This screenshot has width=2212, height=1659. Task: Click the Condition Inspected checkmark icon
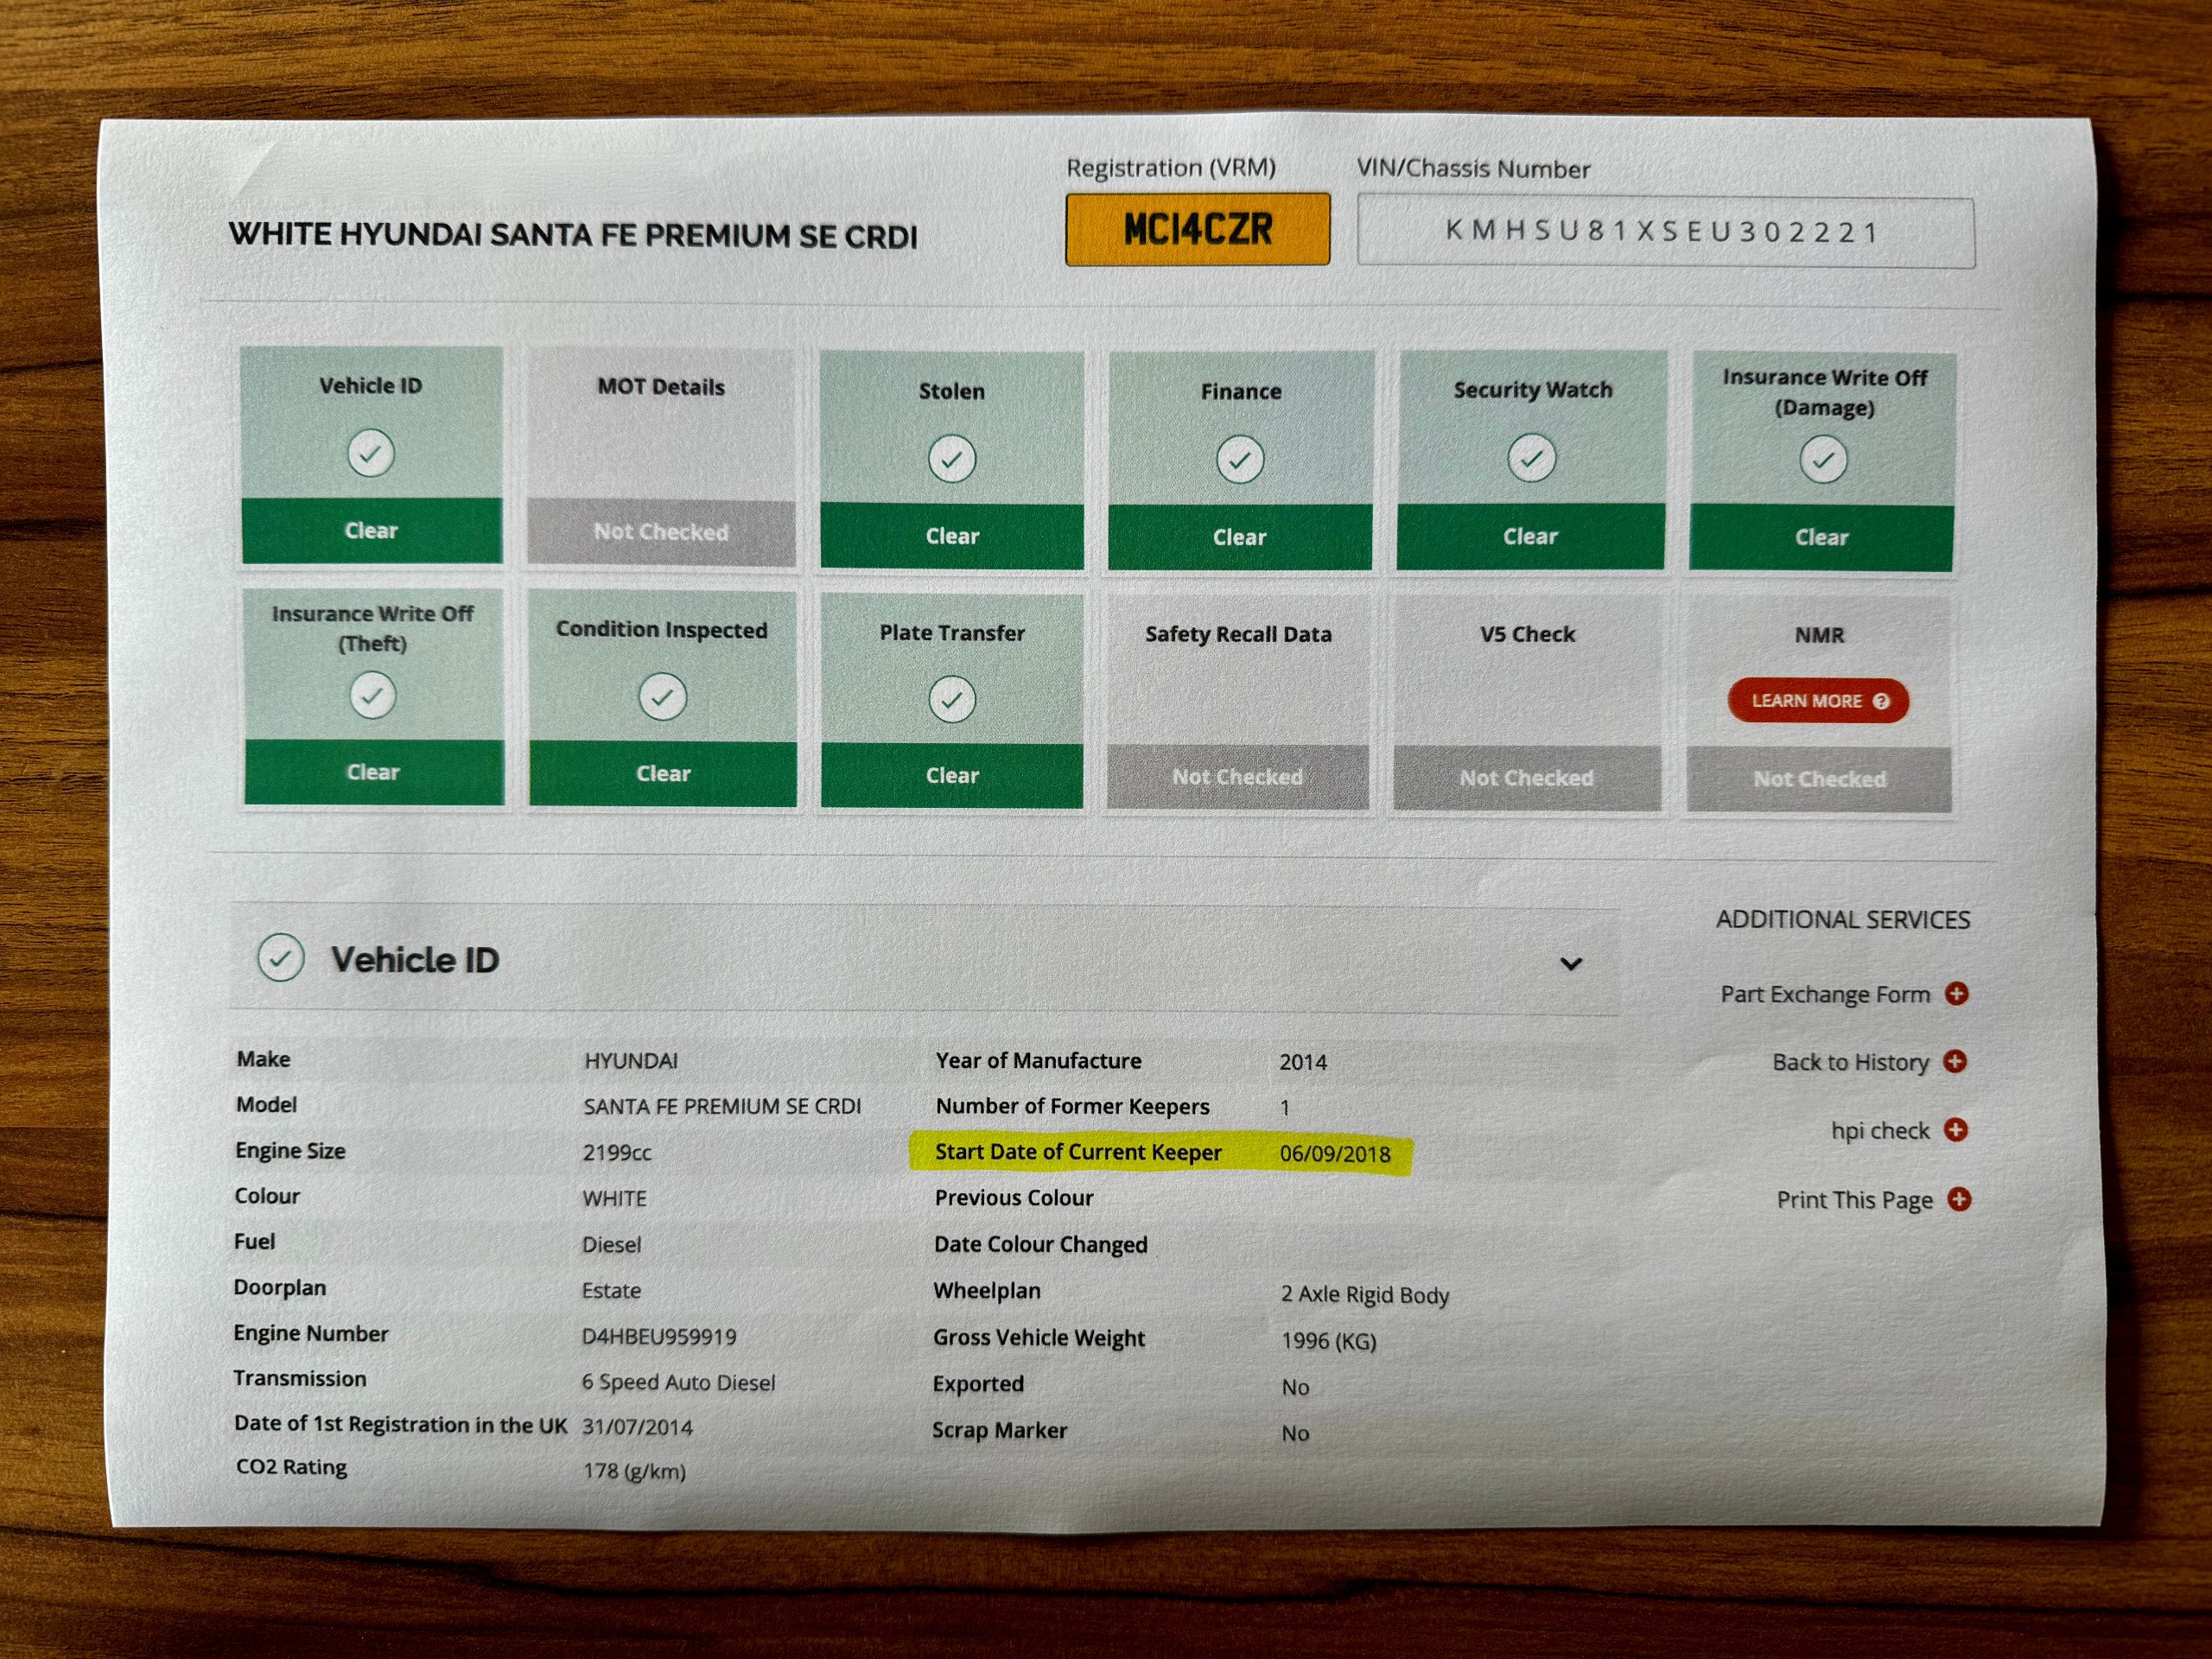663,697
